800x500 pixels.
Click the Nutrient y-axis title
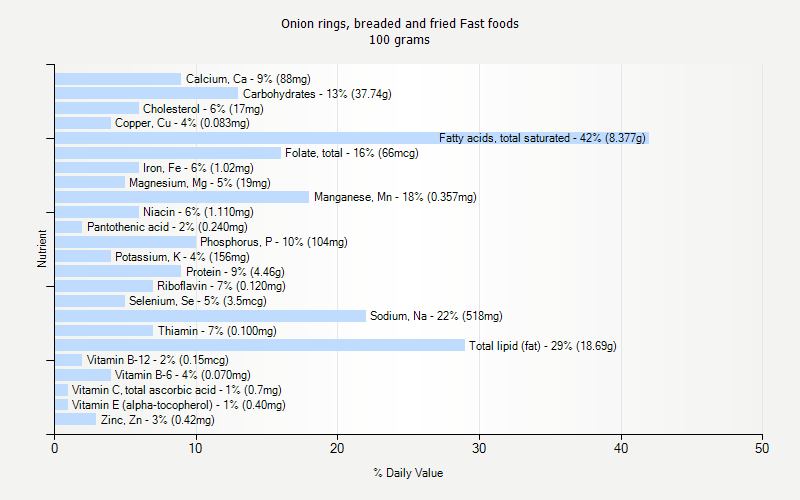click(42, 248)
